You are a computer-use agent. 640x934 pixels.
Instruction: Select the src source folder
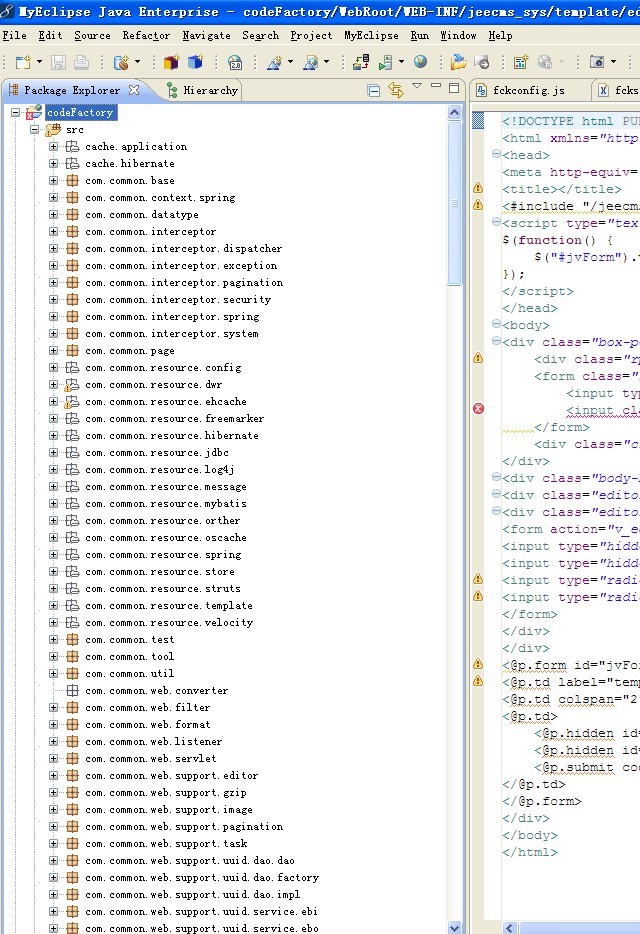pyautogui.click(x=74, y=129)
